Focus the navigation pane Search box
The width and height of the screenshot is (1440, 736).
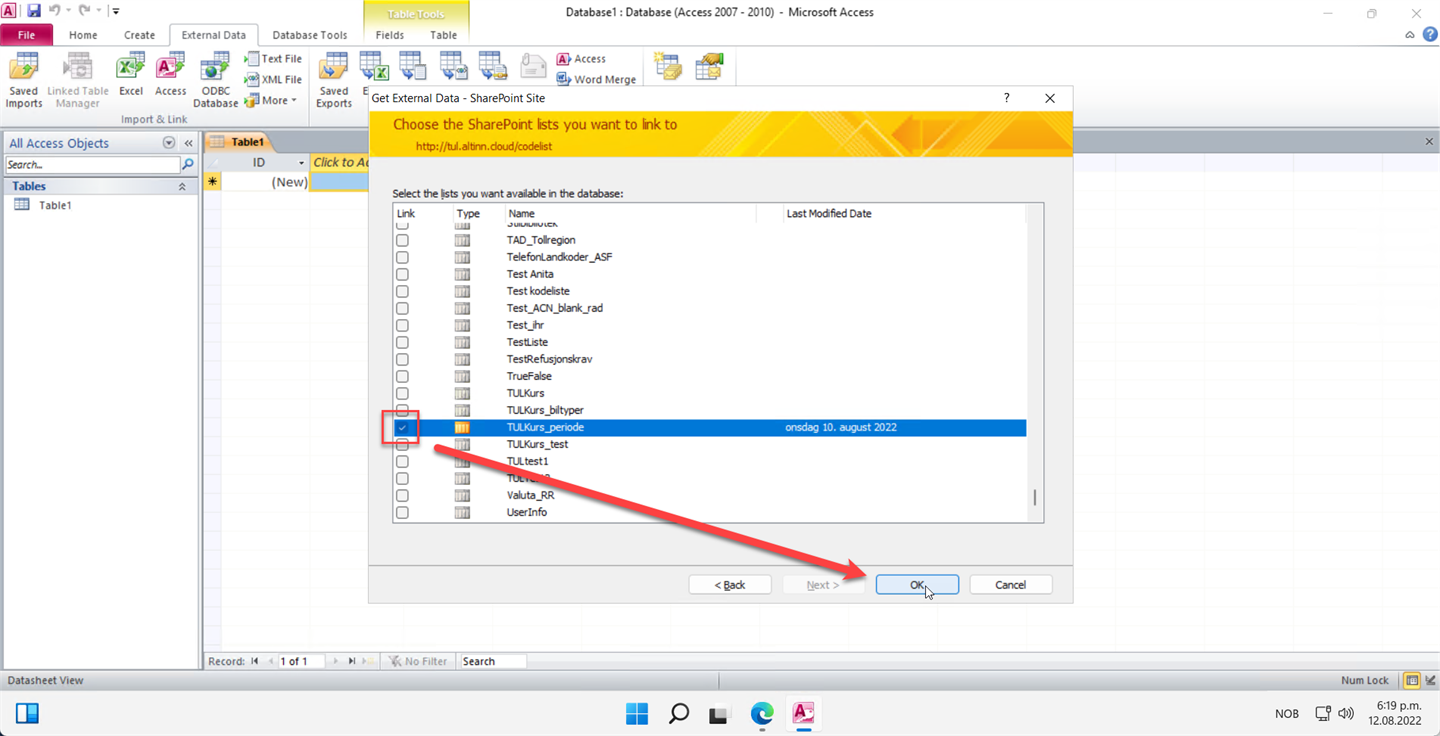(x=93, y=164)
